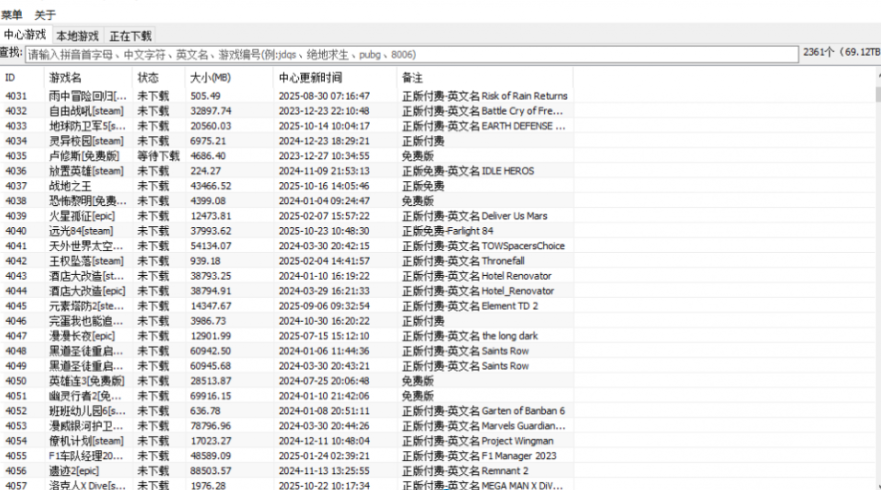Click update time 2024-10-30 16:20:22
The image size is (881, 490).
point(324,321)
